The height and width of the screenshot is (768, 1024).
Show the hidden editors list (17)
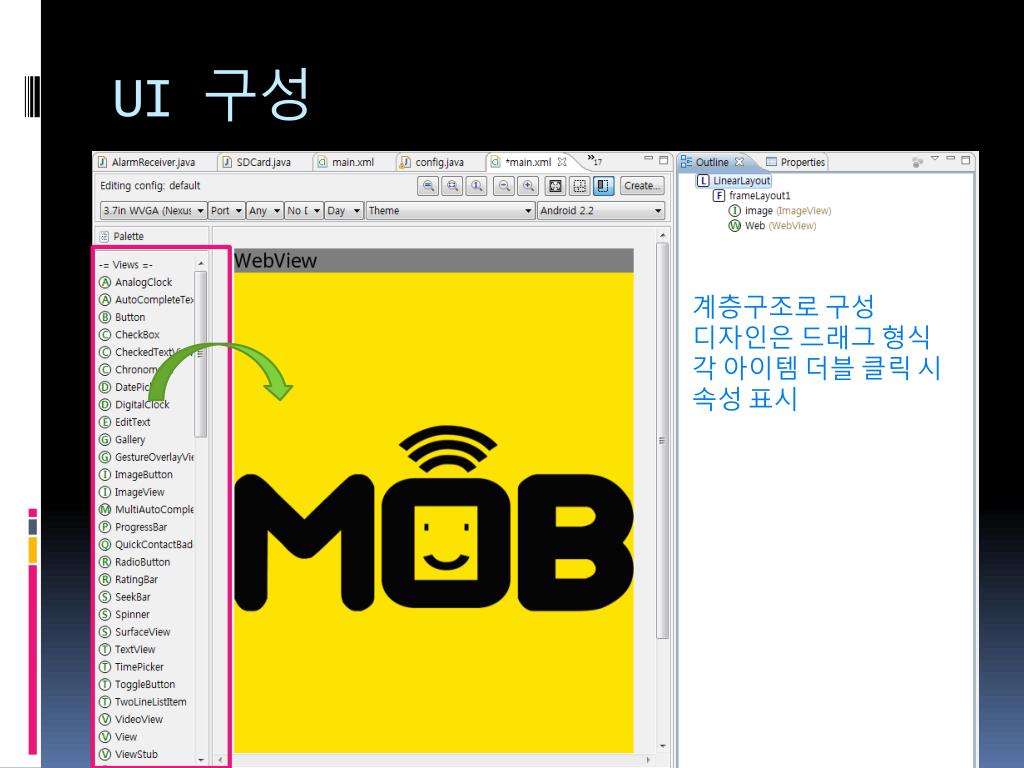click(594, 161)
